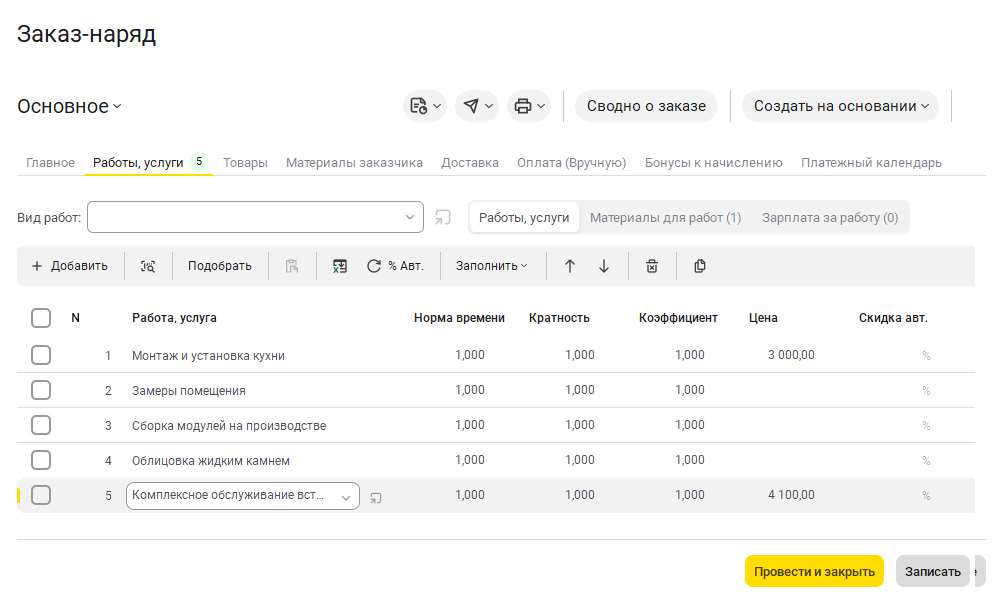Expand the Вид работ dropdown

click(410, 217)
